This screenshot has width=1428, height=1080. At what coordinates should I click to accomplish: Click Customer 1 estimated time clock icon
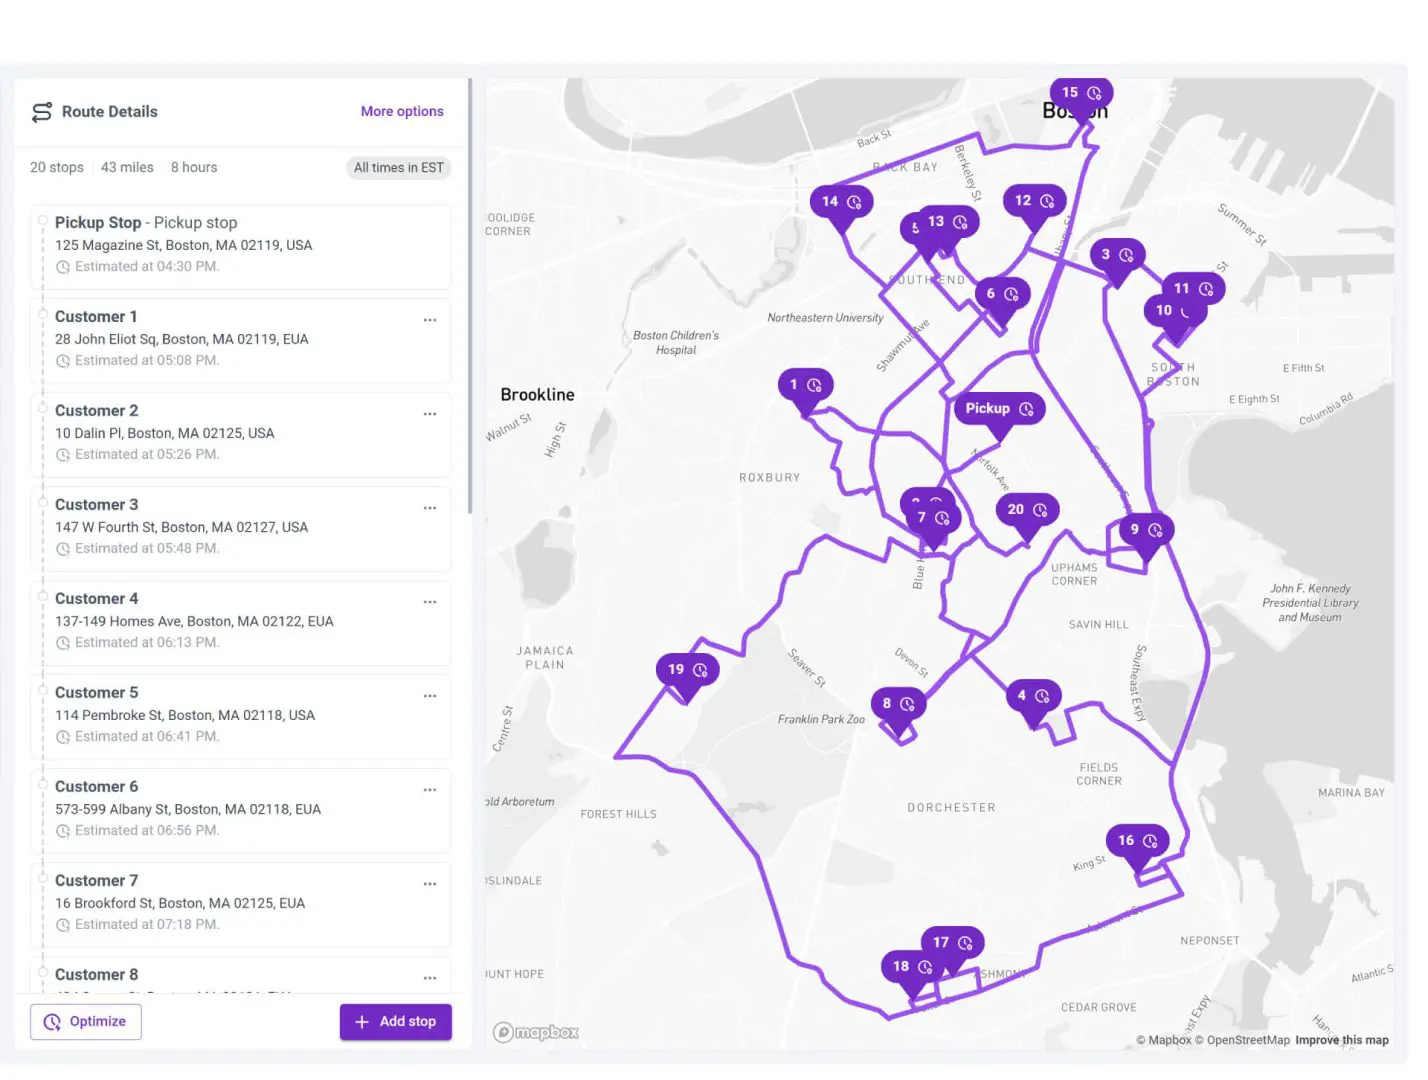[63, 361]
